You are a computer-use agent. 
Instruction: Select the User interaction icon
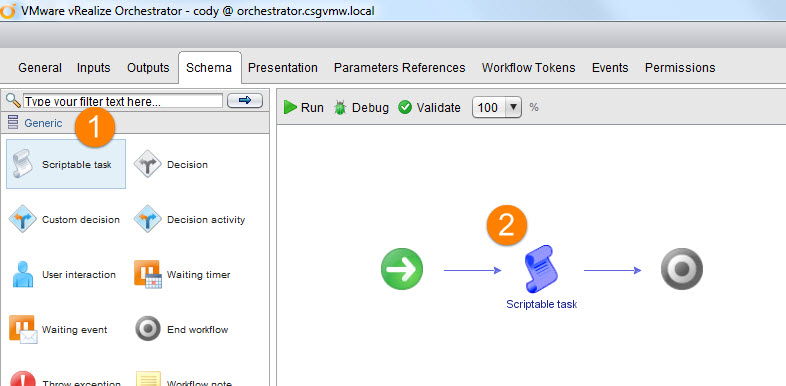[x=23, y=275]
